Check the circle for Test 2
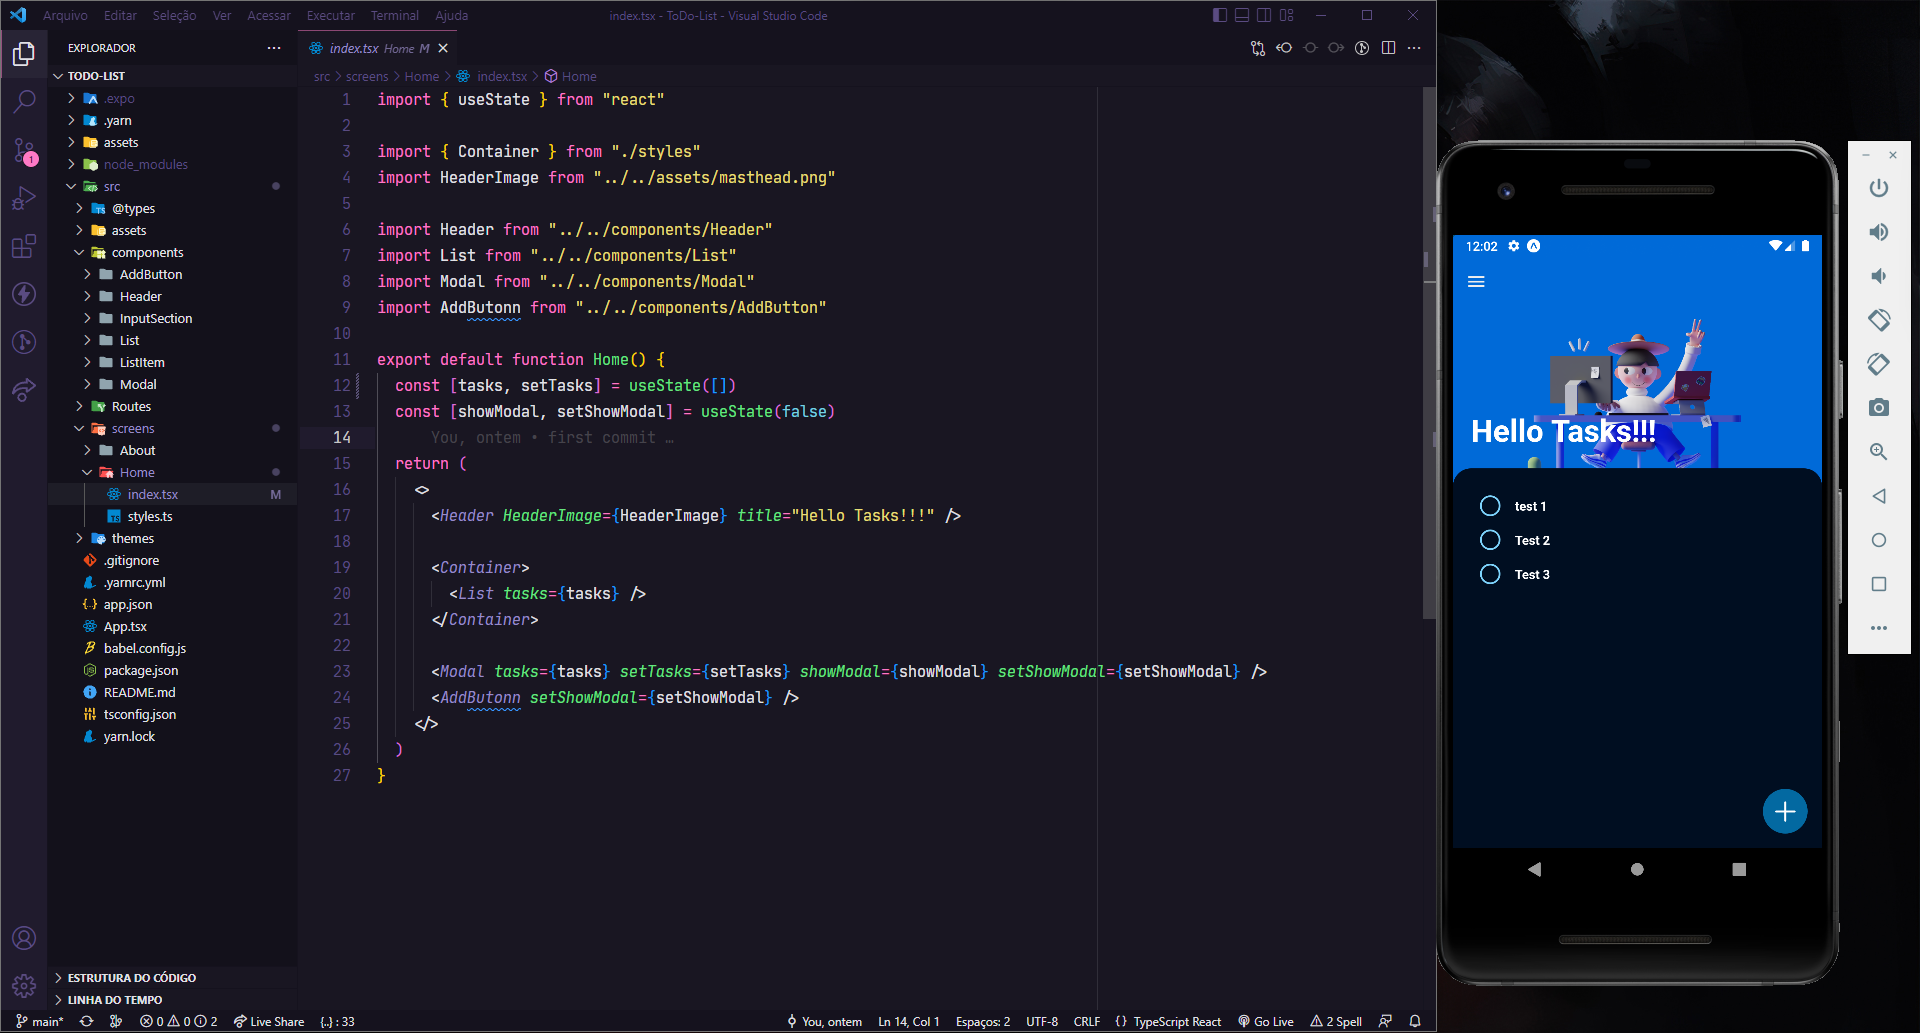This screenshot has width=1920, height=1033. 1490,540
